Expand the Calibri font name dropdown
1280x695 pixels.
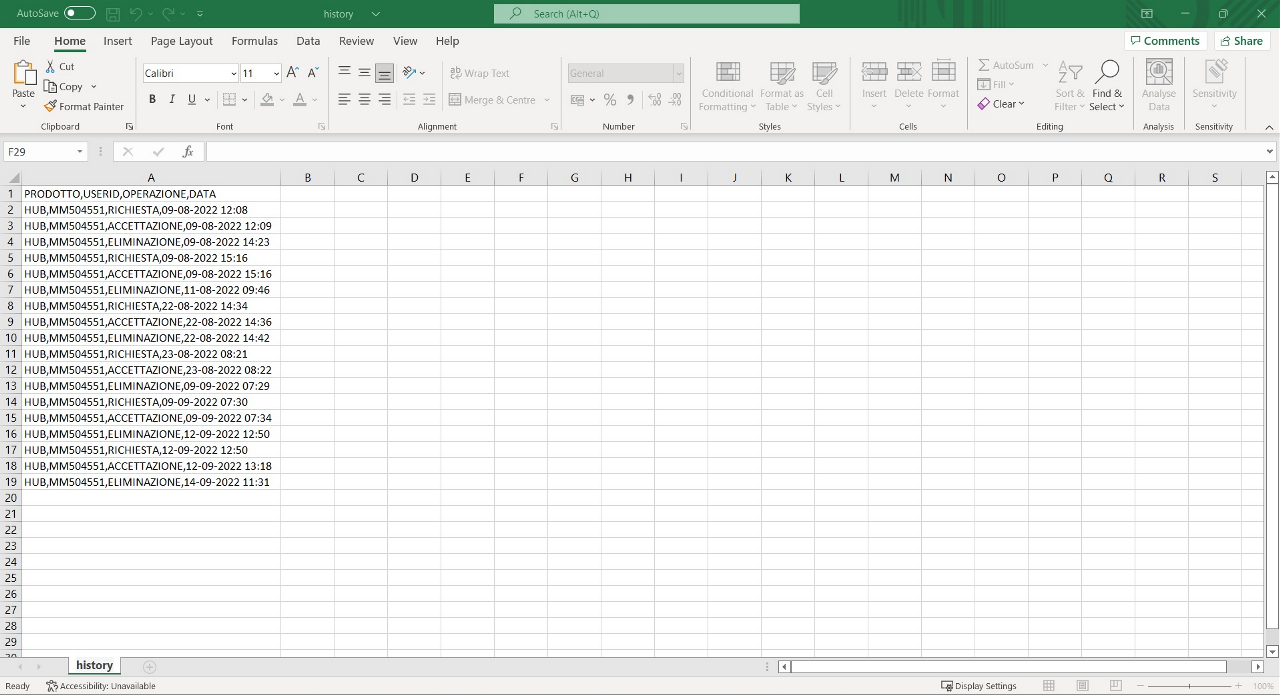click(x=233, y=73)
